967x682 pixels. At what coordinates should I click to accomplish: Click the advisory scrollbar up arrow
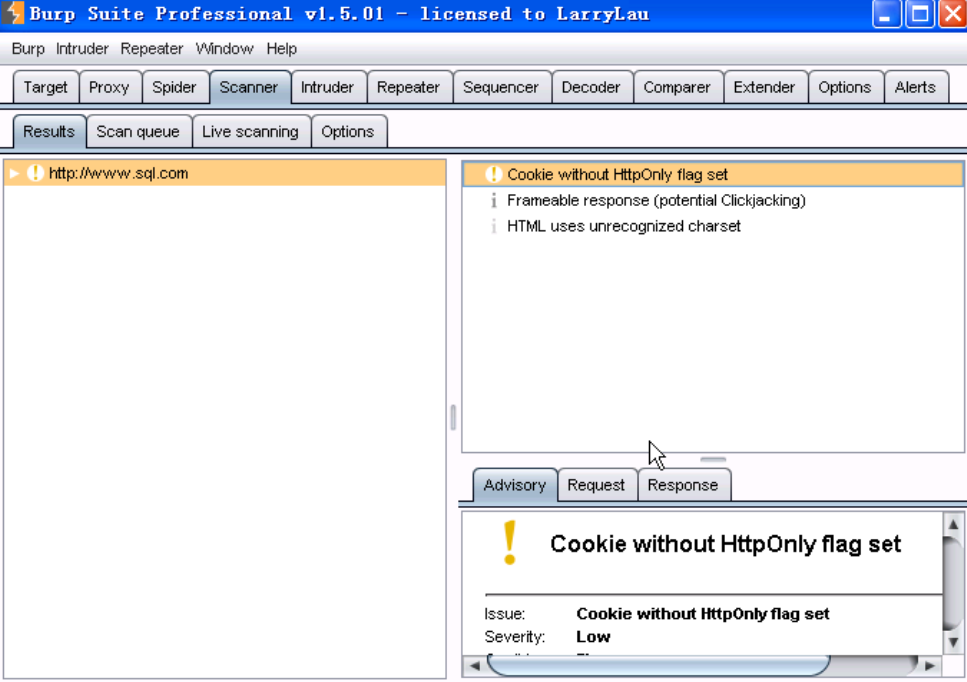click(x=953, y=524)
